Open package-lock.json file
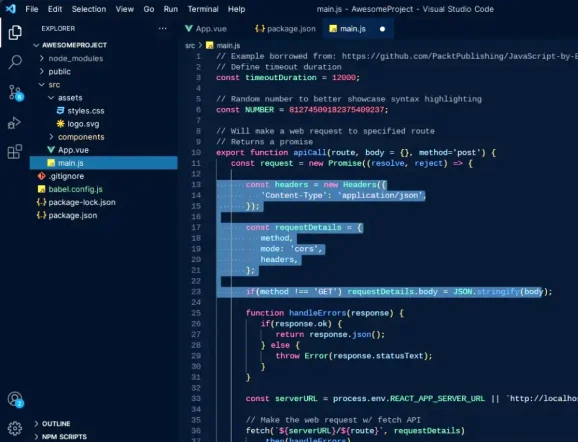 (x=82, y=202)
